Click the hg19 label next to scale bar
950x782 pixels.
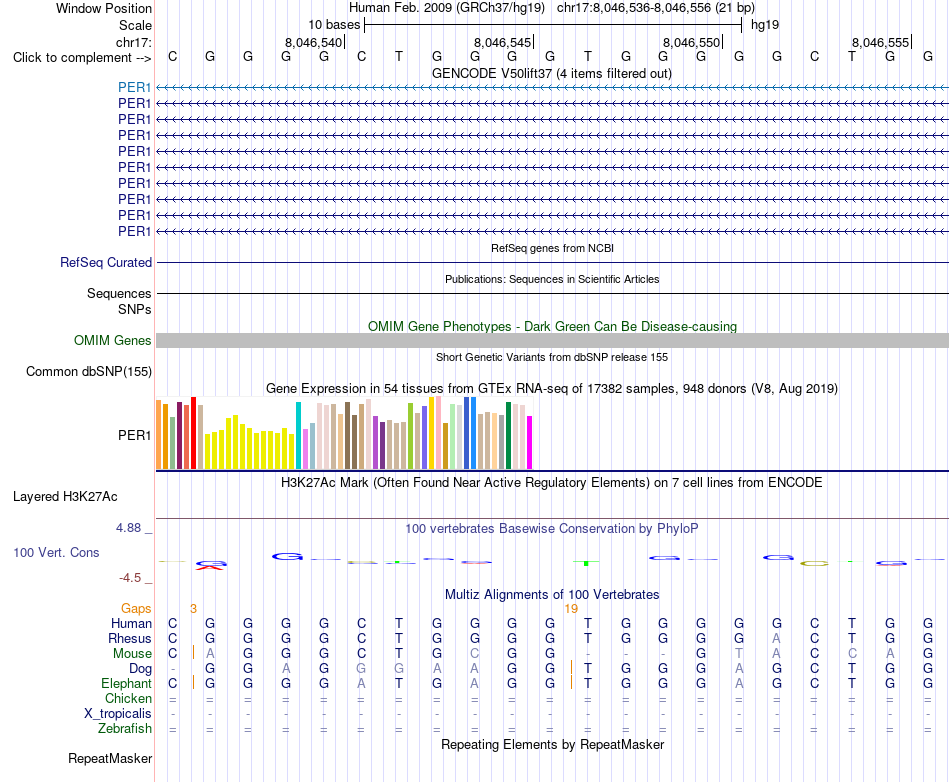765,25
